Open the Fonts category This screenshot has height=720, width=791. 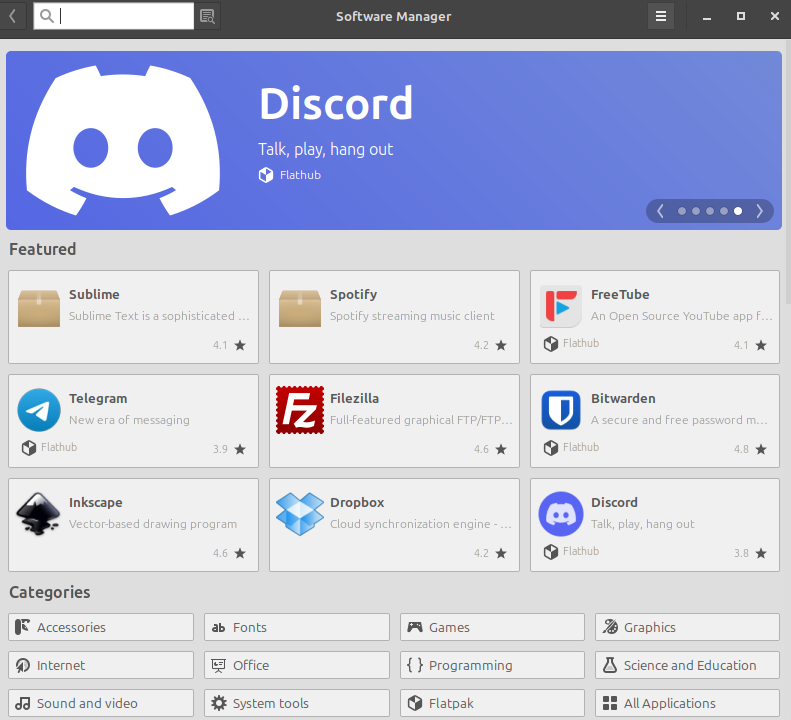(297, 627)
